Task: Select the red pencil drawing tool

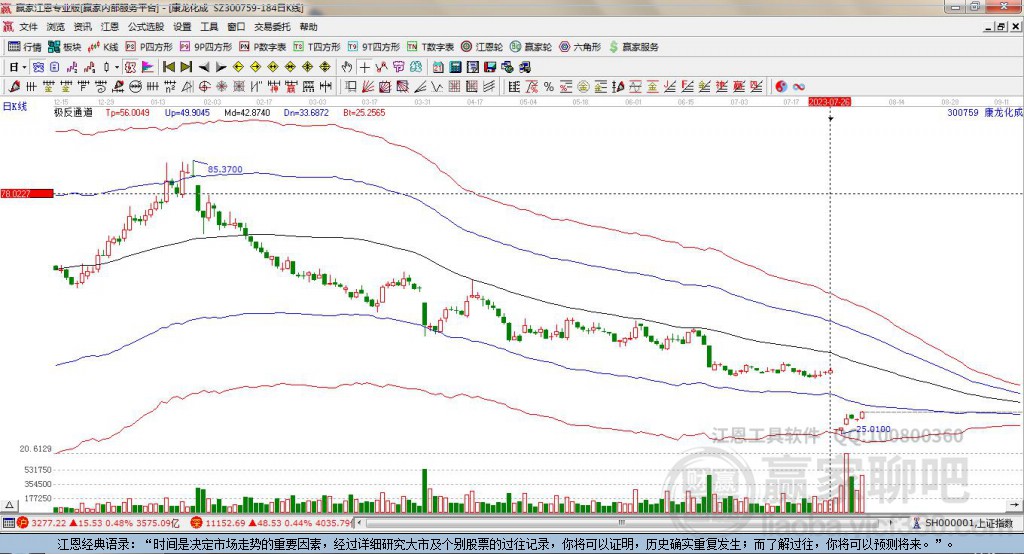Action: (x=14, y=86)
